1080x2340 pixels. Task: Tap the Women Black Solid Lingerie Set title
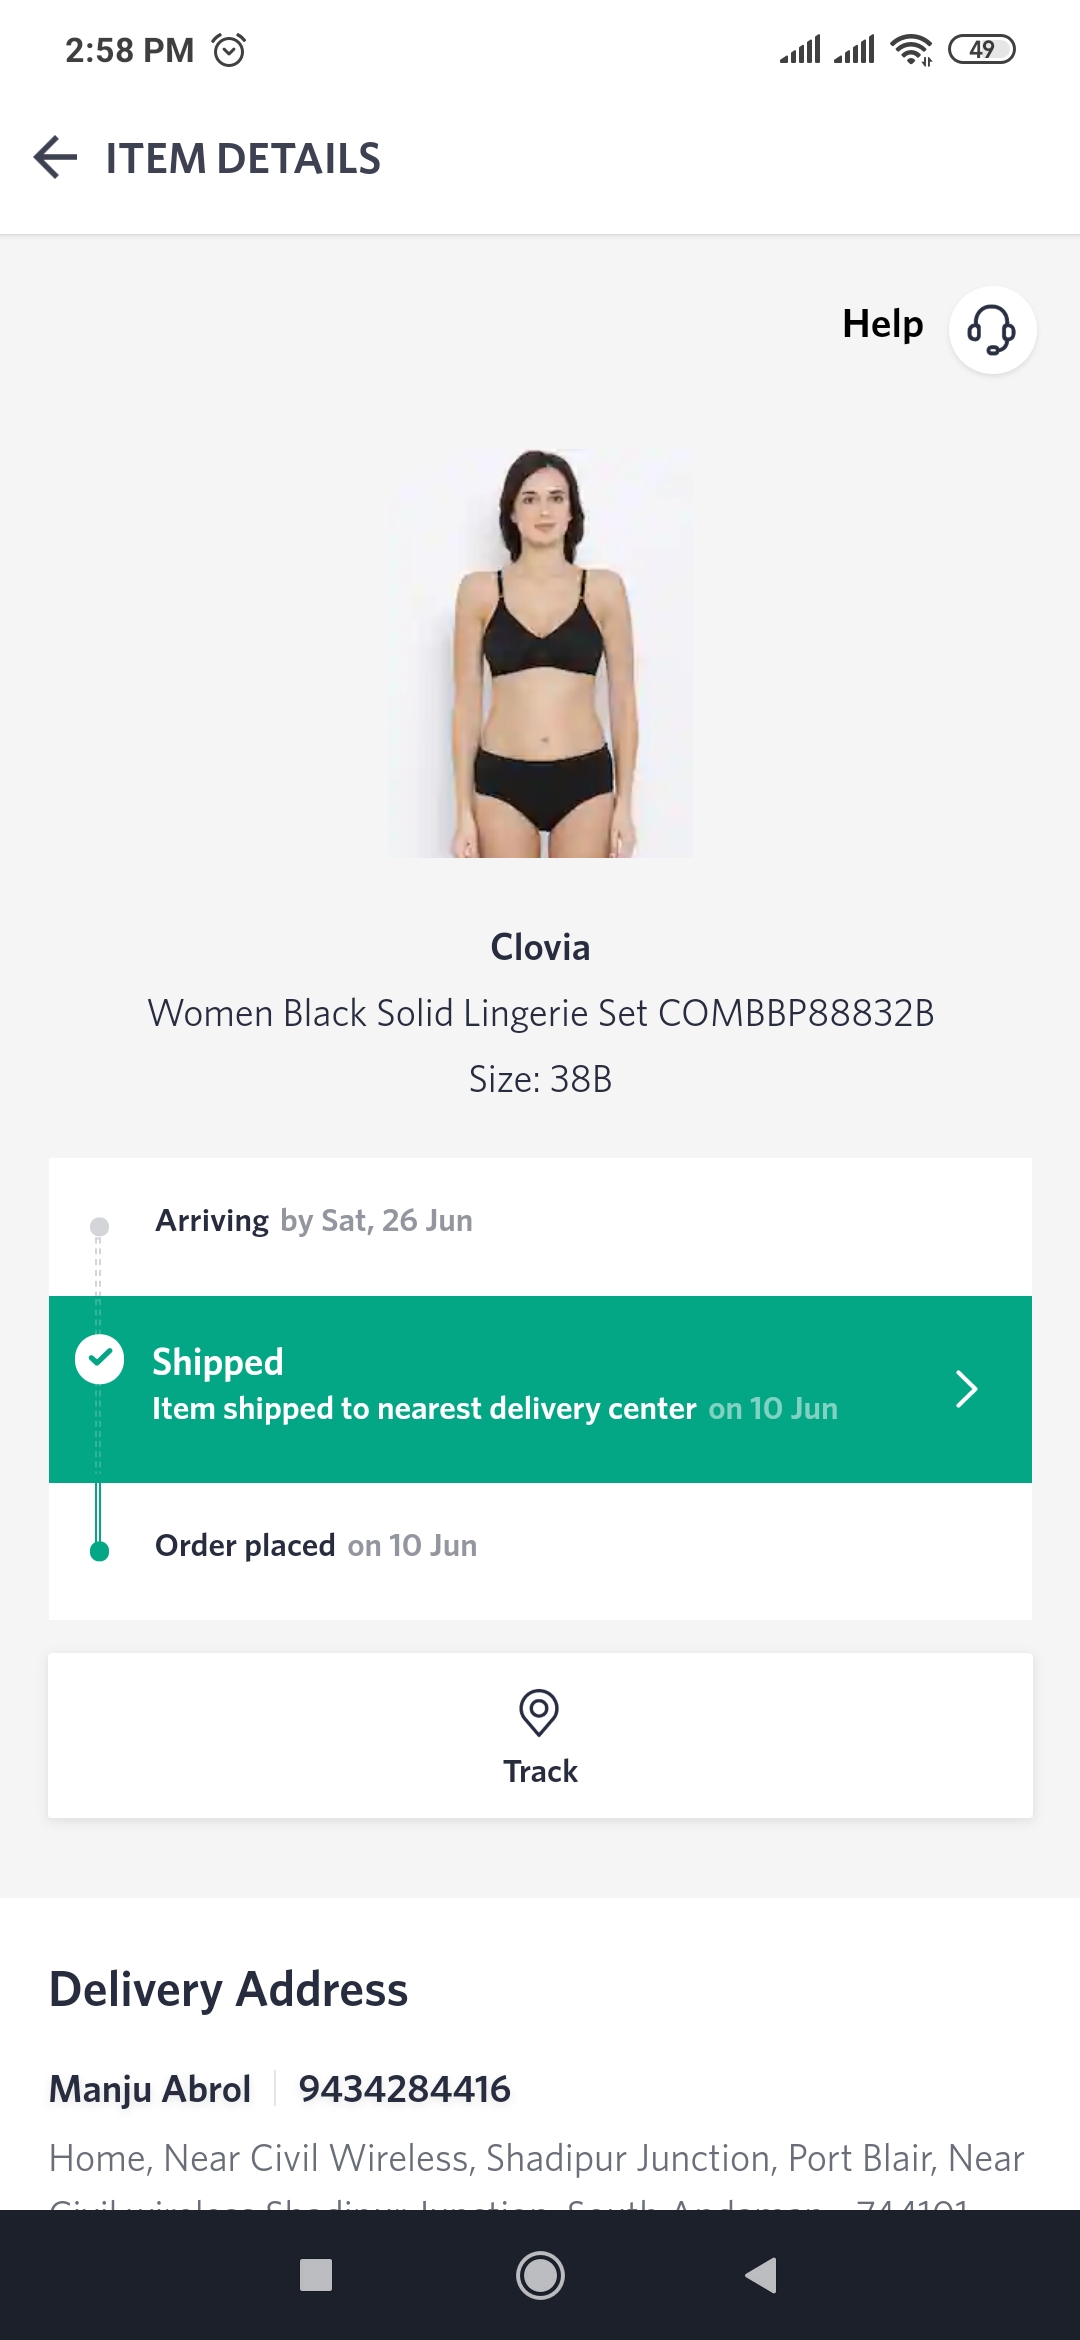(x=540, y=1013)
